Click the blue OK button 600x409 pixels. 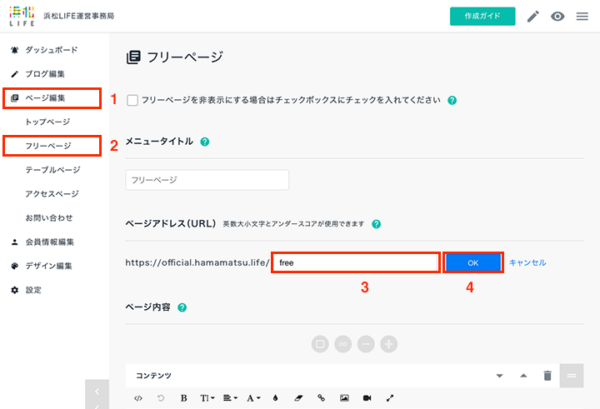point(473,262)
